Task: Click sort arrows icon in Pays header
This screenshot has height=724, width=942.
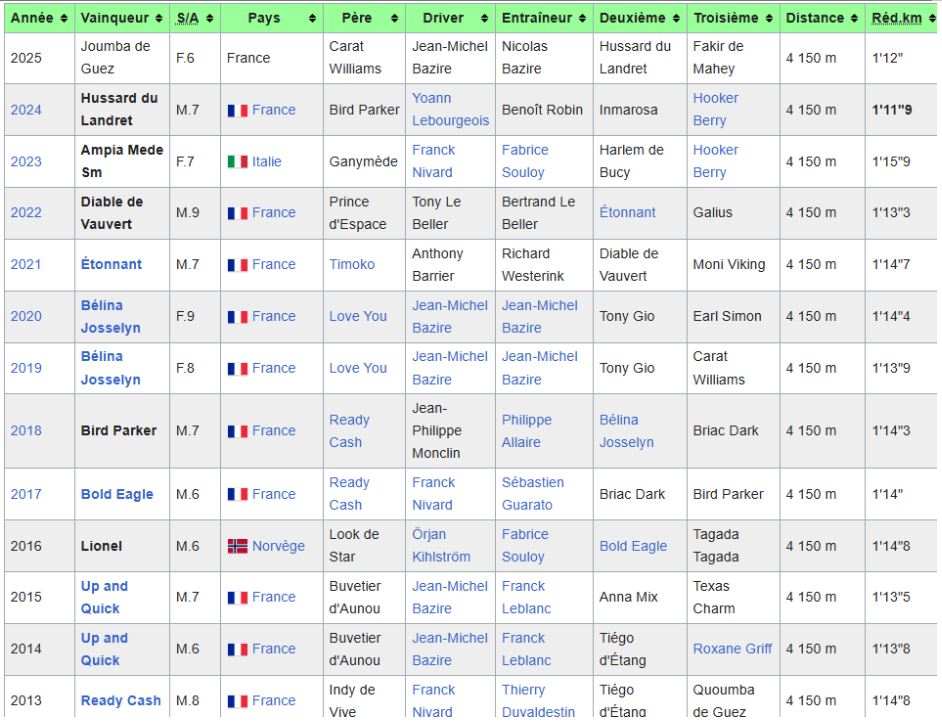Action: [312, 18]
